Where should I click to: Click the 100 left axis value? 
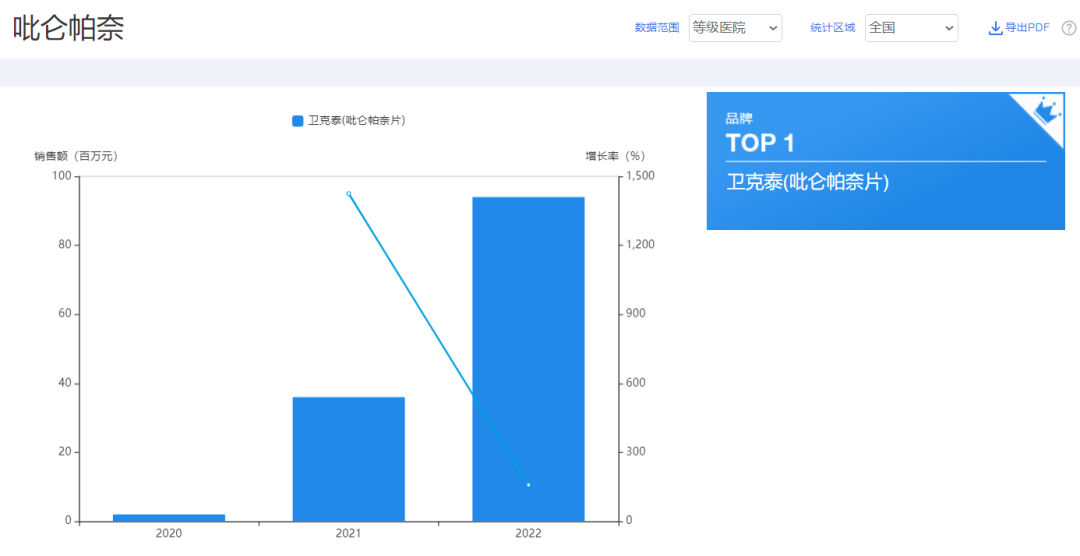tap(63, 176)
